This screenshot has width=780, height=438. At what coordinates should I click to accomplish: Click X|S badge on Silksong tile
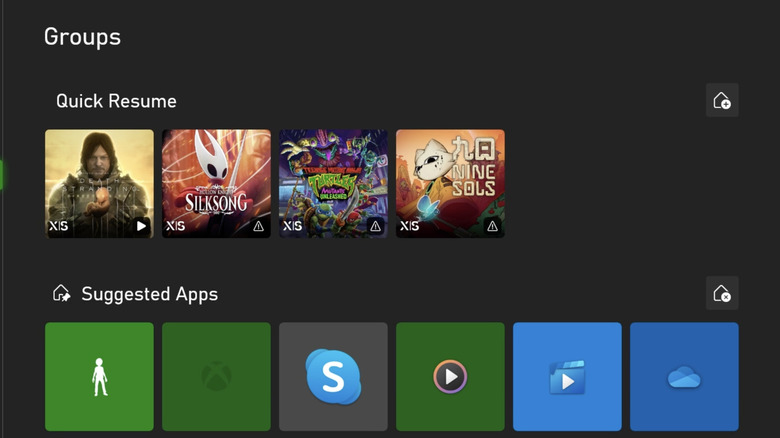tap(176, 226)
